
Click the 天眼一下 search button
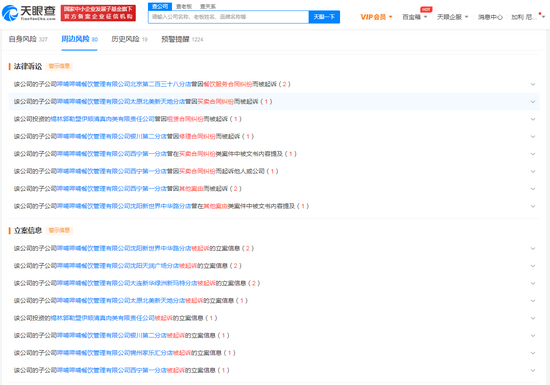click(324, 17)
